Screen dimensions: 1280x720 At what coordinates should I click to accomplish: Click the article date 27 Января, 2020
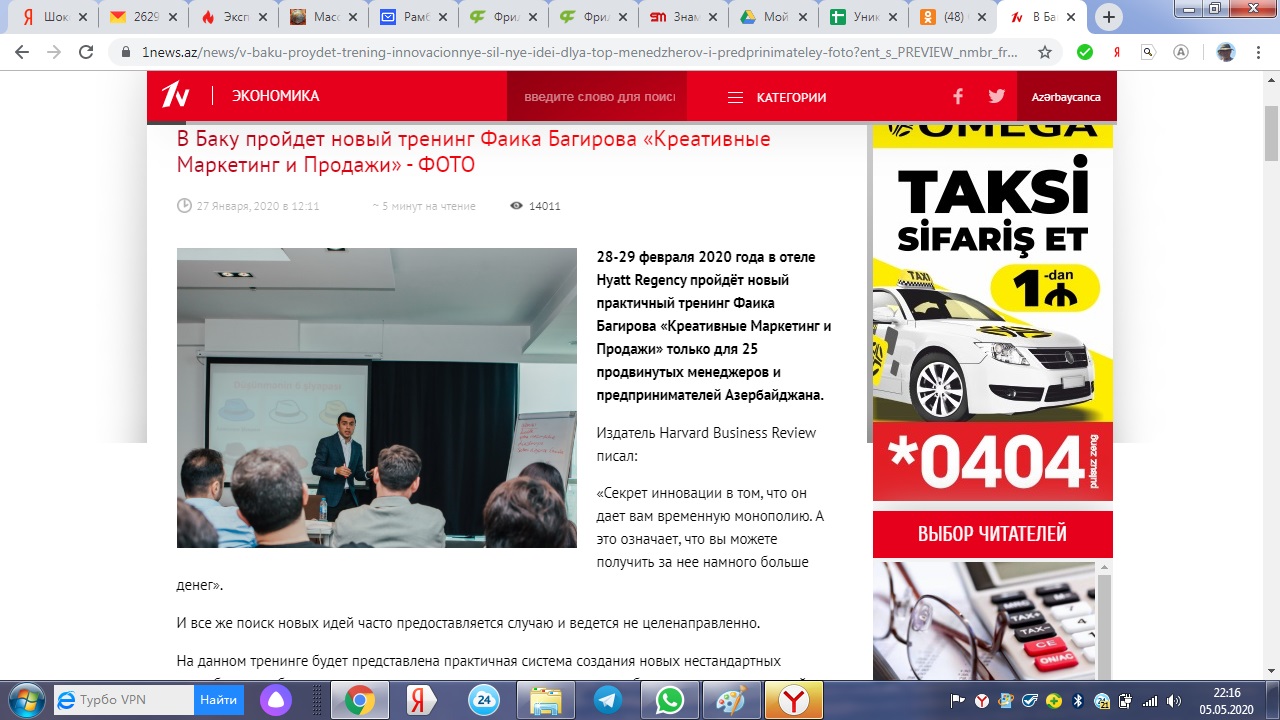tap(257, 206)
